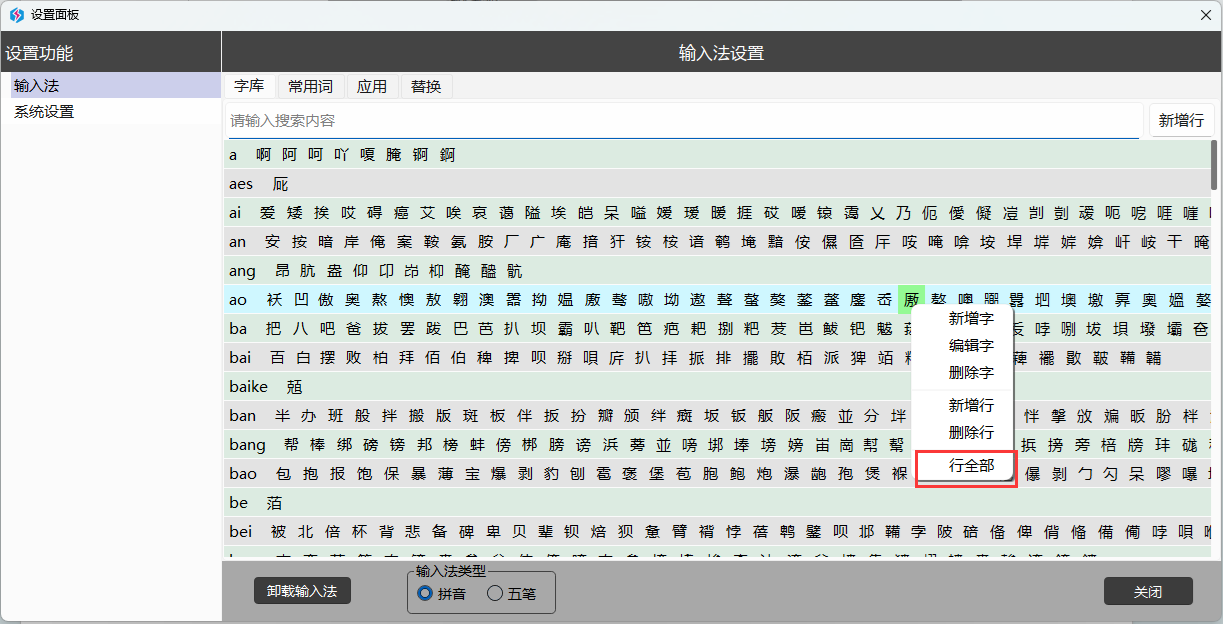Switch to the 替换 tab
This screenshot has width=1223, height=624.
pyautogui.click(x=426, y=87)
